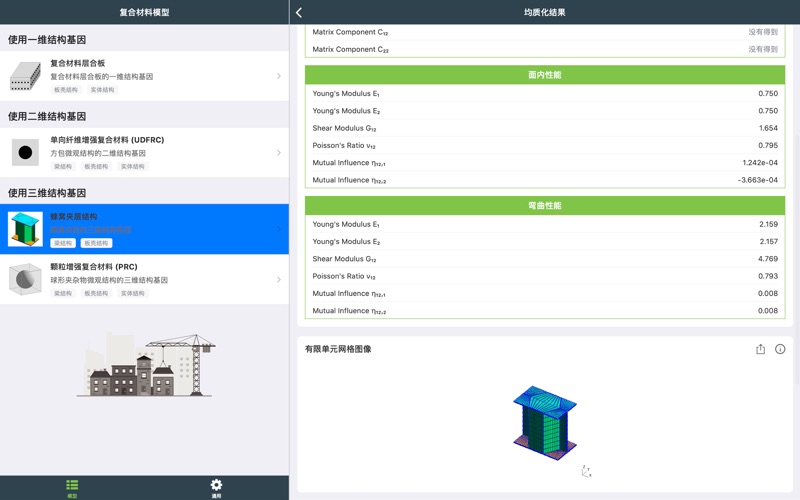The image size is (800, 500).
Task: Select the 单向纤维增强复合材料 (UDFRC) title
Action: click(107, 140)
